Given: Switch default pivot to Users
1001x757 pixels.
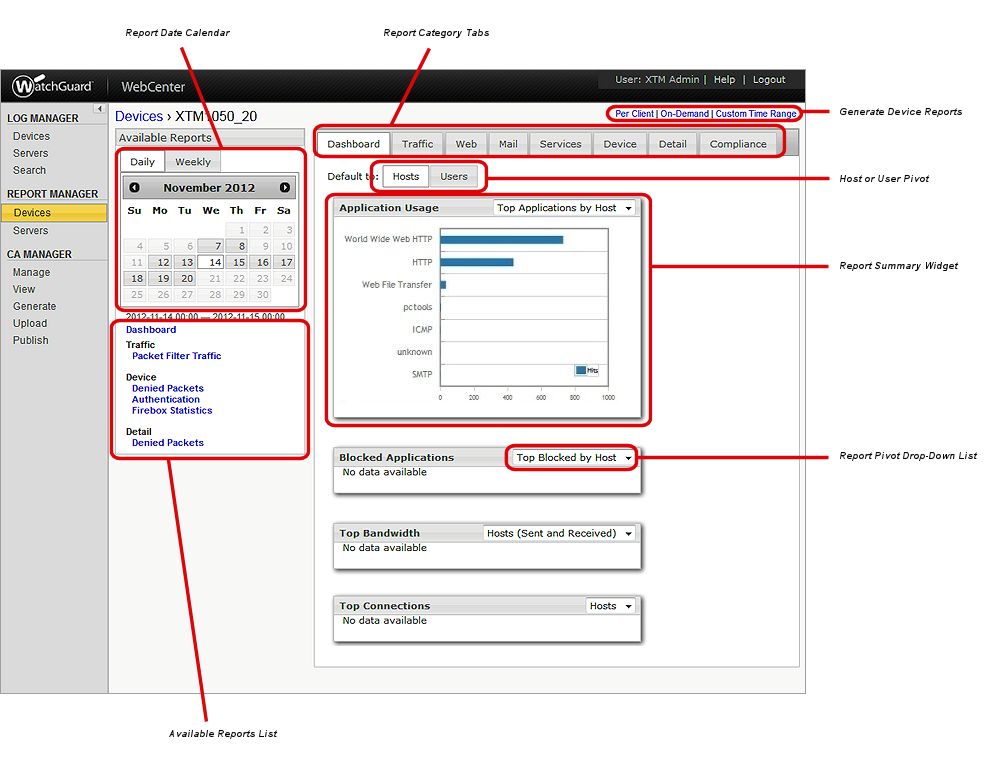Looking at the screenshot, I should pyautogui.click(x=455, y=176).
